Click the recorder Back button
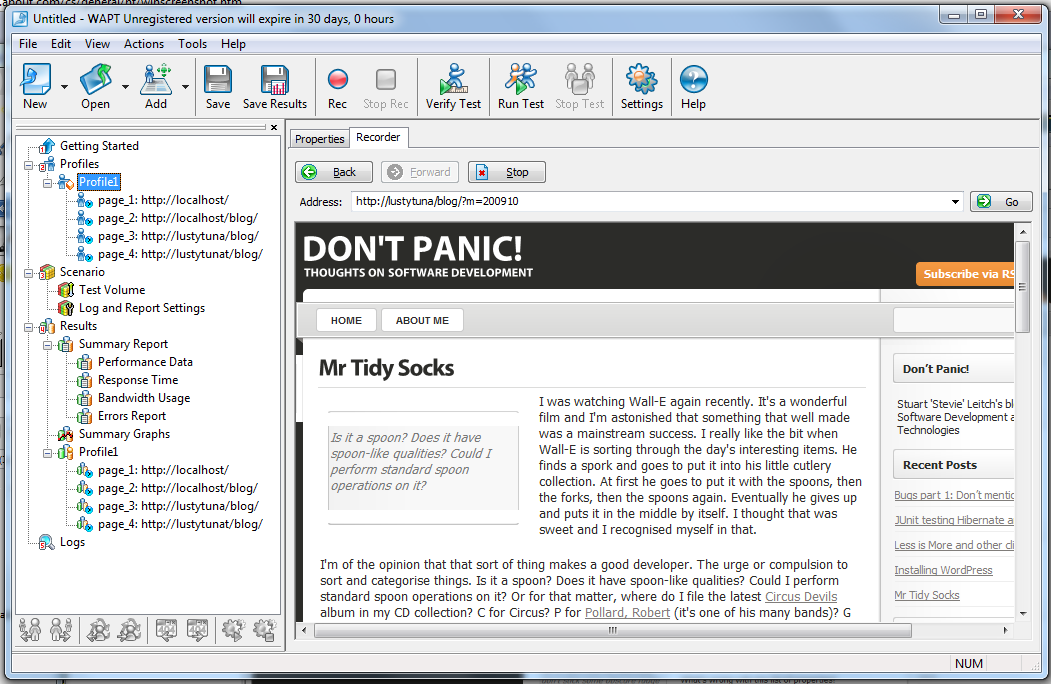 tap(334, 172)
